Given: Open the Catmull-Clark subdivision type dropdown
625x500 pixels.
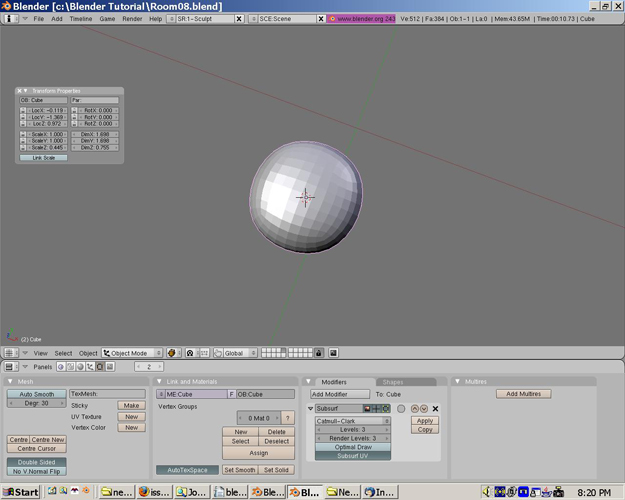Looking at the screenshot, I should [x=352, y=421].
